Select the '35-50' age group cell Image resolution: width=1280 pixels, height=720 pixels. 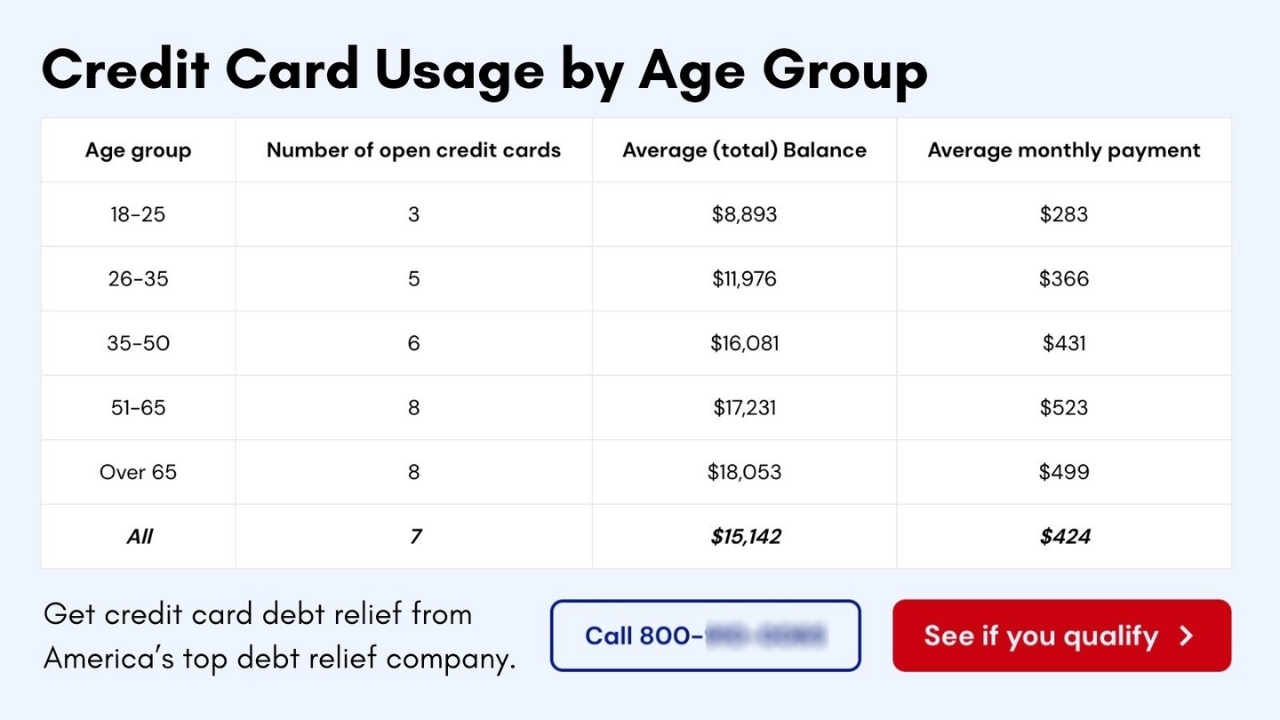click(x=138, y=343)
